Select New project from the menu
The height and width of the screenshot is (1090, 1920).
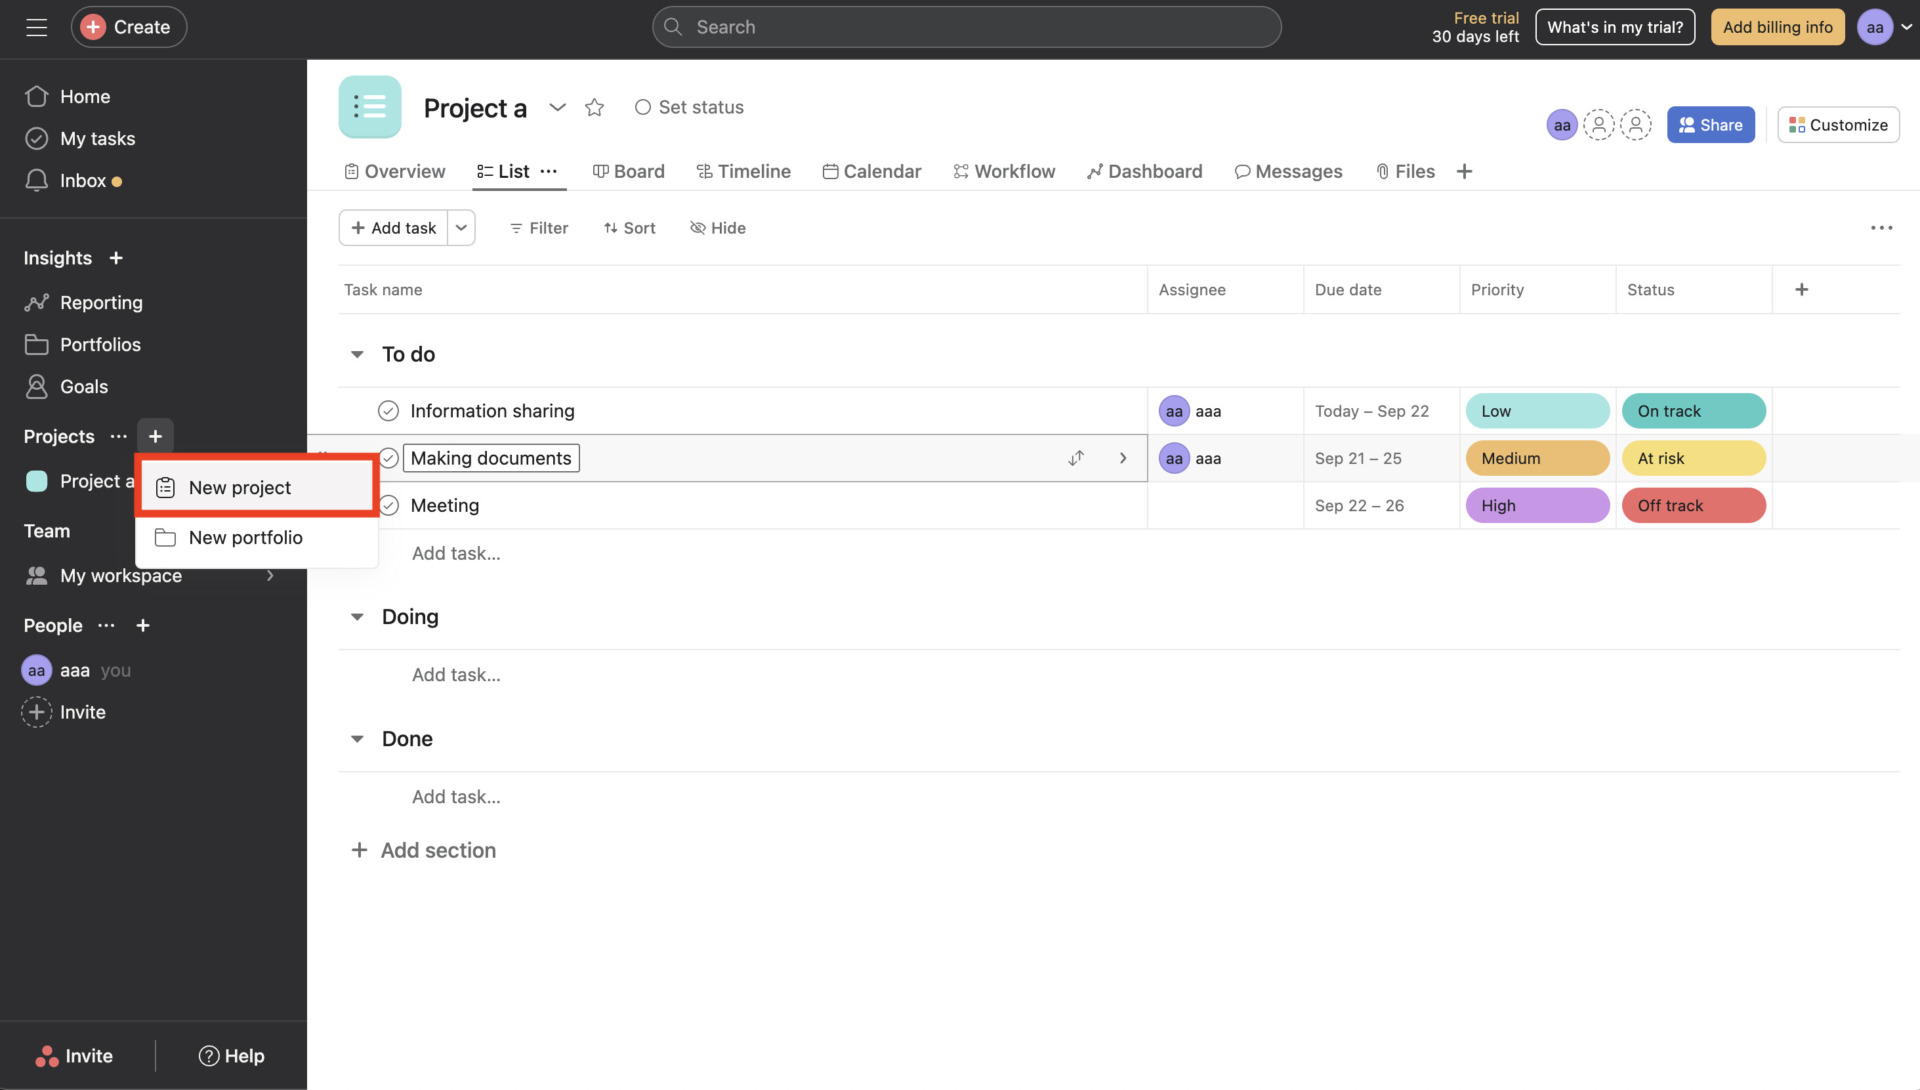pos(240,487)
